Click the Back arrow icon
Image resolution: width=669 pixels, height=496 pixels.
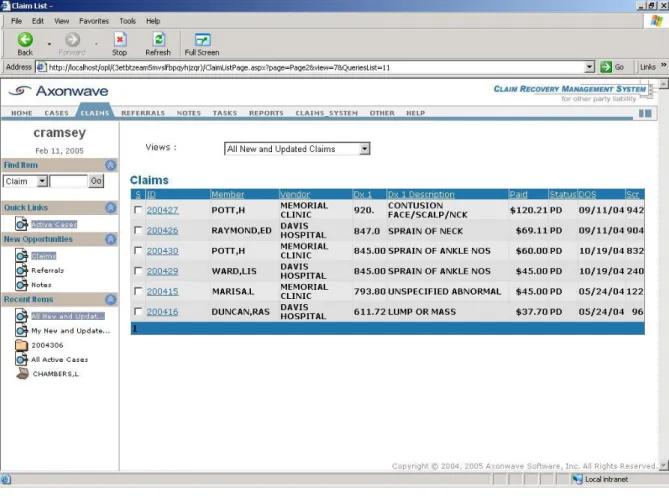pyautogui.click(x=25, y=40)
